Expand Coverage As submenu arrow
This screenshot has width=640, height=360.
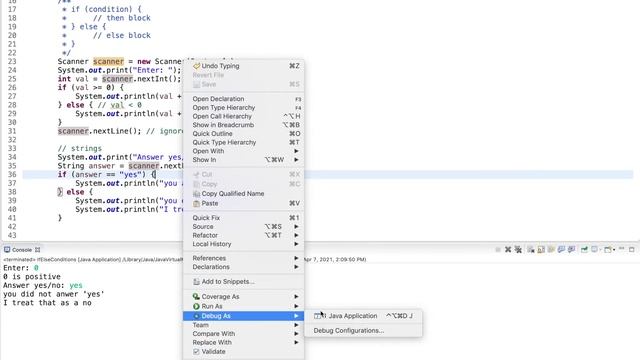(x=296, y=297)
